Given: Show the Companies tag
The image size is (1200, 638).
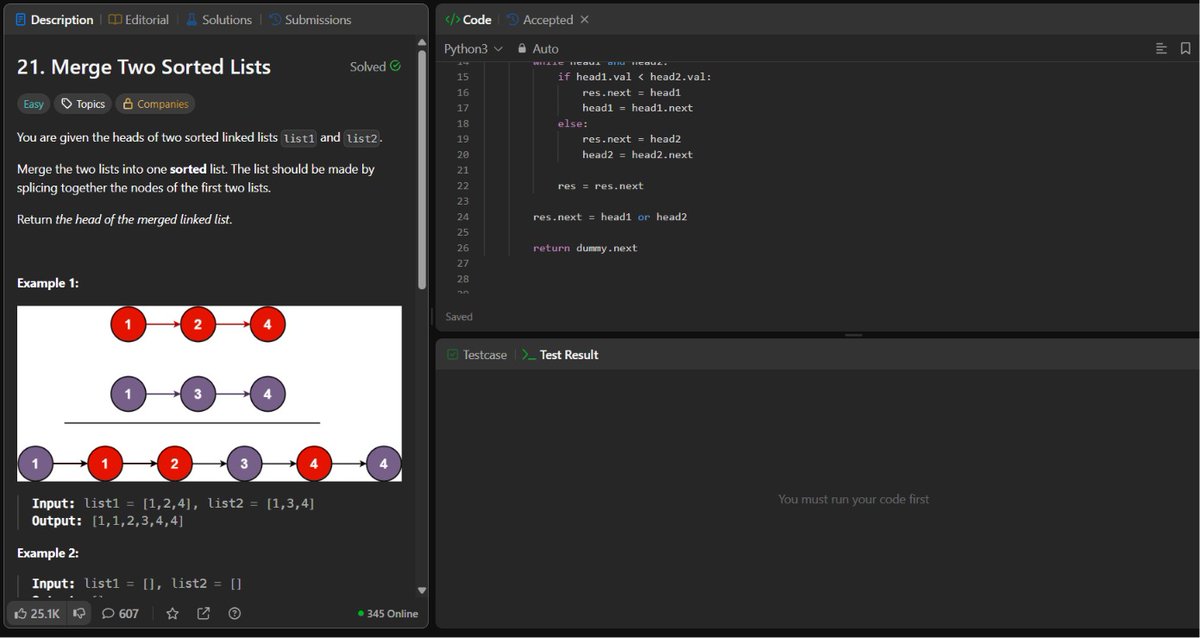Looking at the screenshot, I should (x=154, y=104).
